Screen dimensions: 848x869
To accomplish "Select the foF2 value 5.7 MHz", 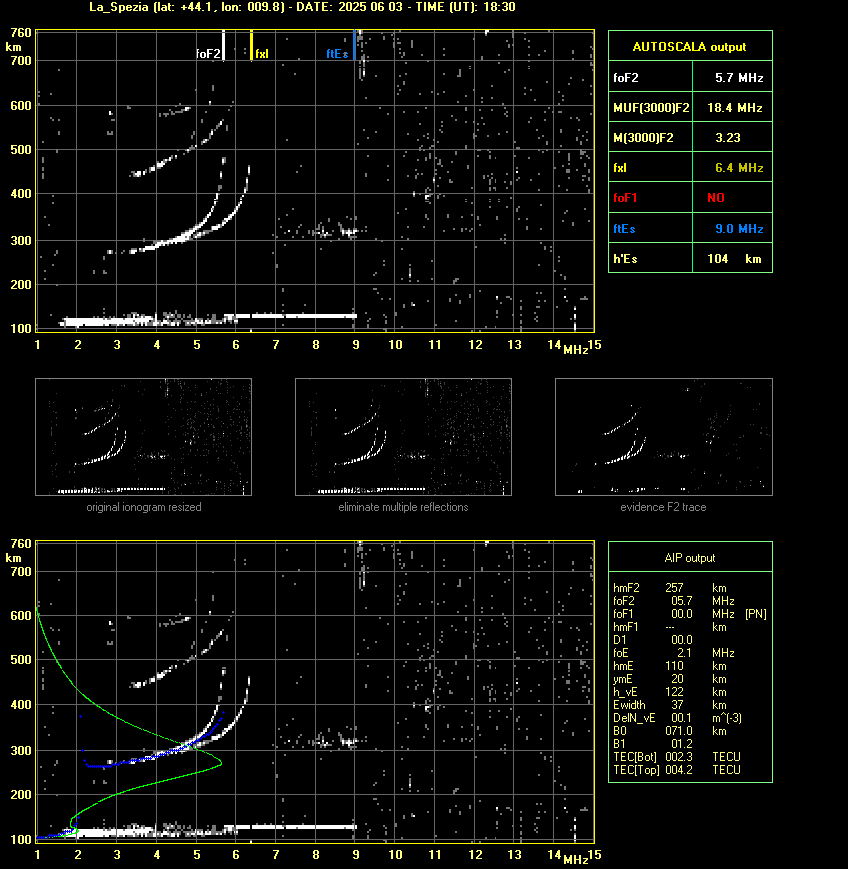I will click(739, 78).
